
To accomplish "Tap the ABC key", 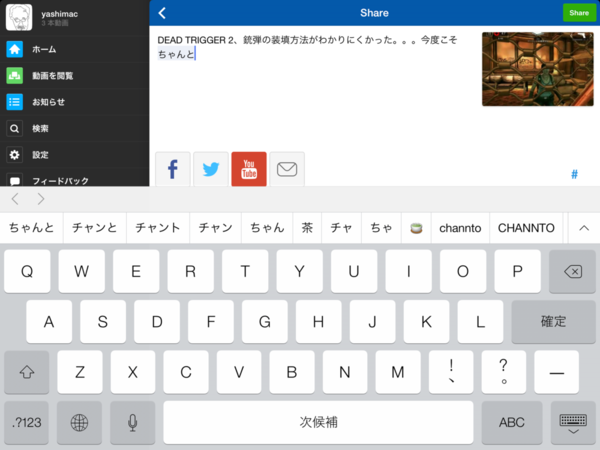I will click(x=512, y=422).
